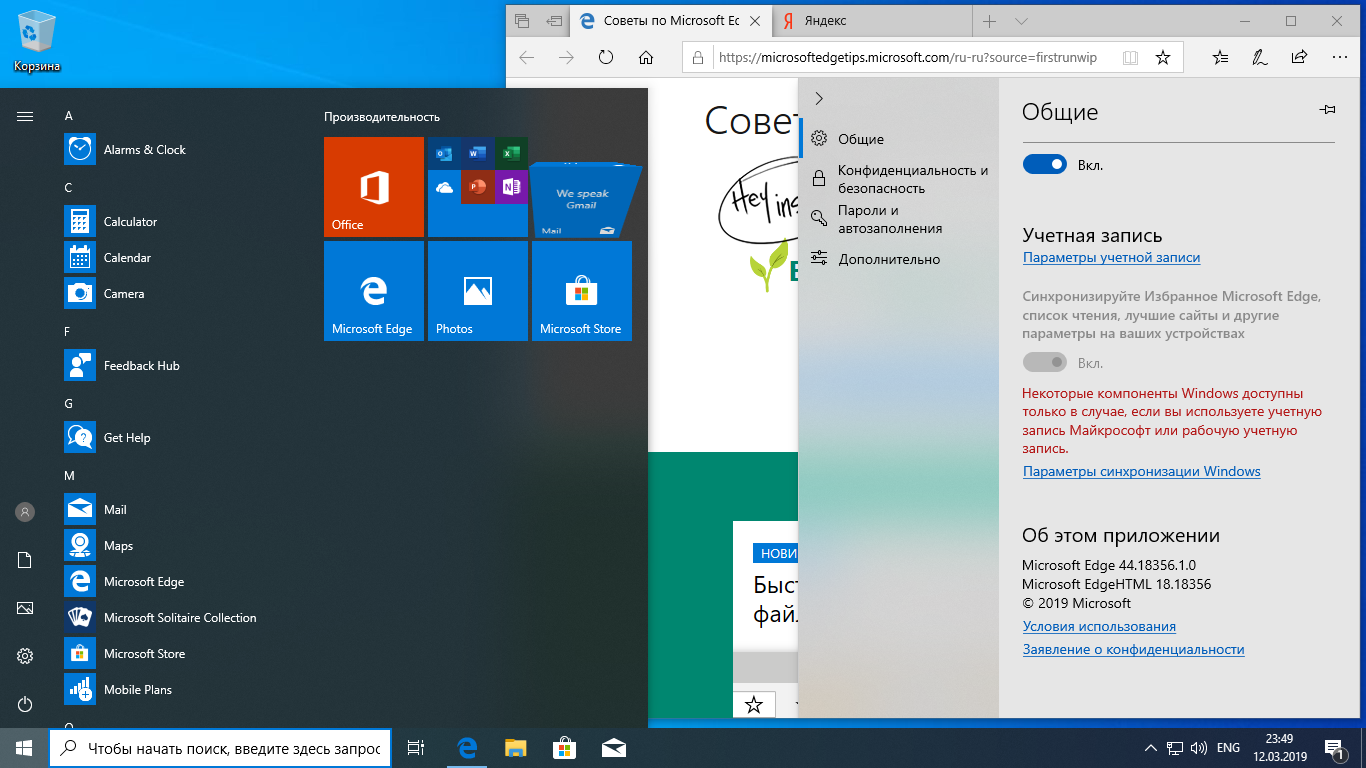The height and width of the screenshot is (768, 1366).
Task: Click the OneDrive icon in the tile folder
Action: pyautogui.click(x=444, y=187)
